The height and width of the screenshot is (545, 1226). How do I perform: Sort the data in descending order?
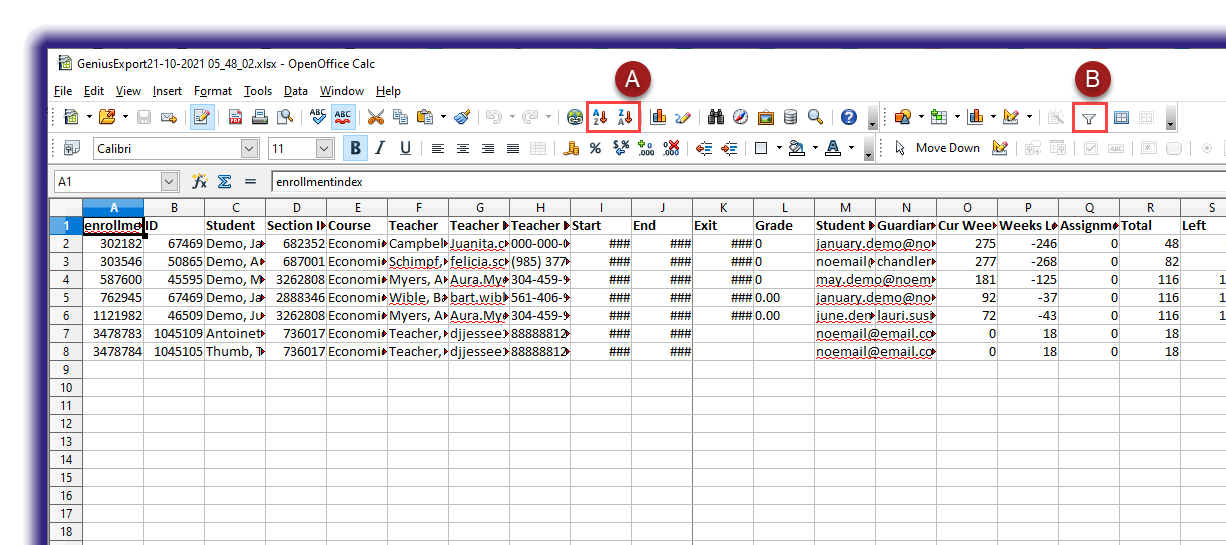click(x=626, y=117)
